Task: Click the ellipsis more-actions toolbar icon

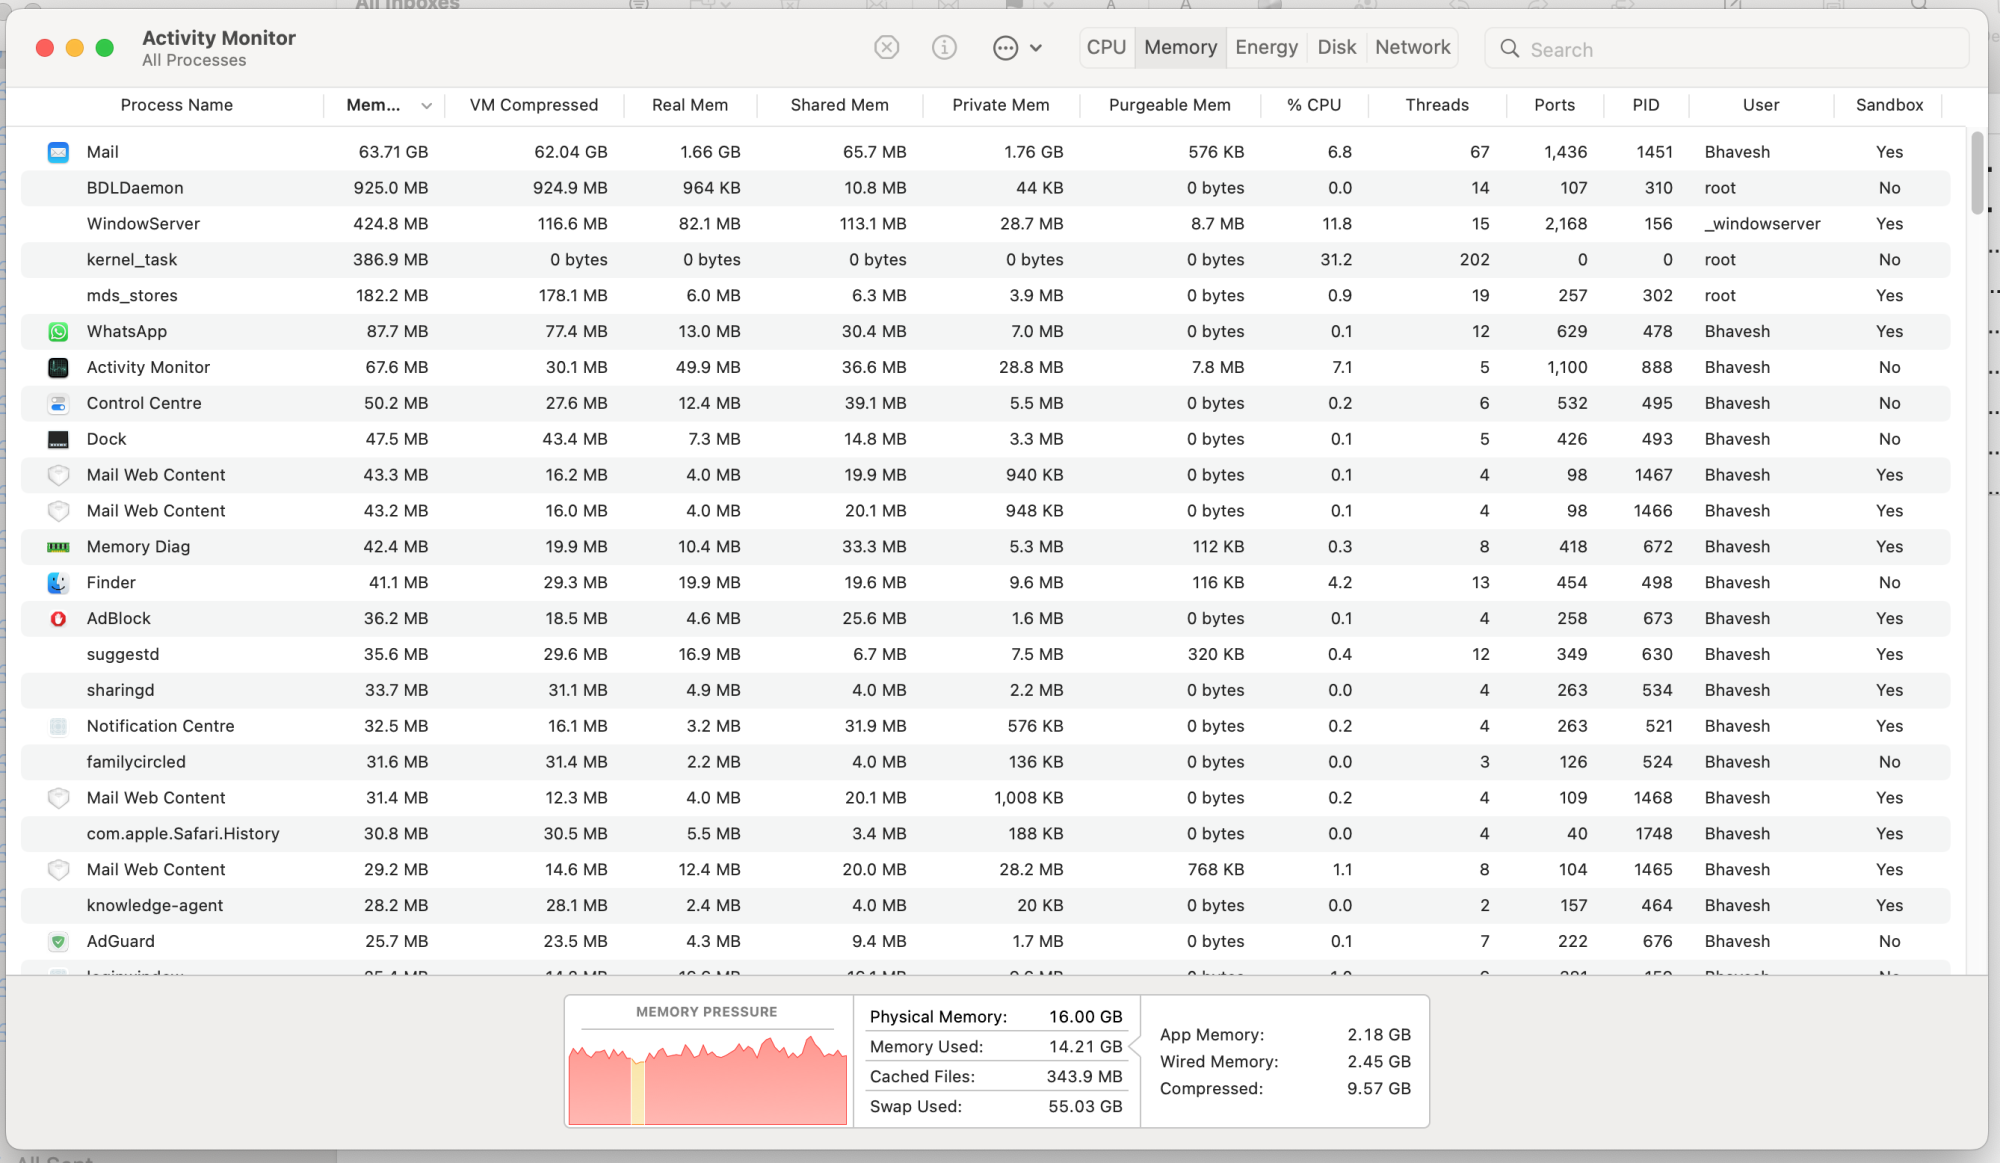Action: [x=1005, y=48]
